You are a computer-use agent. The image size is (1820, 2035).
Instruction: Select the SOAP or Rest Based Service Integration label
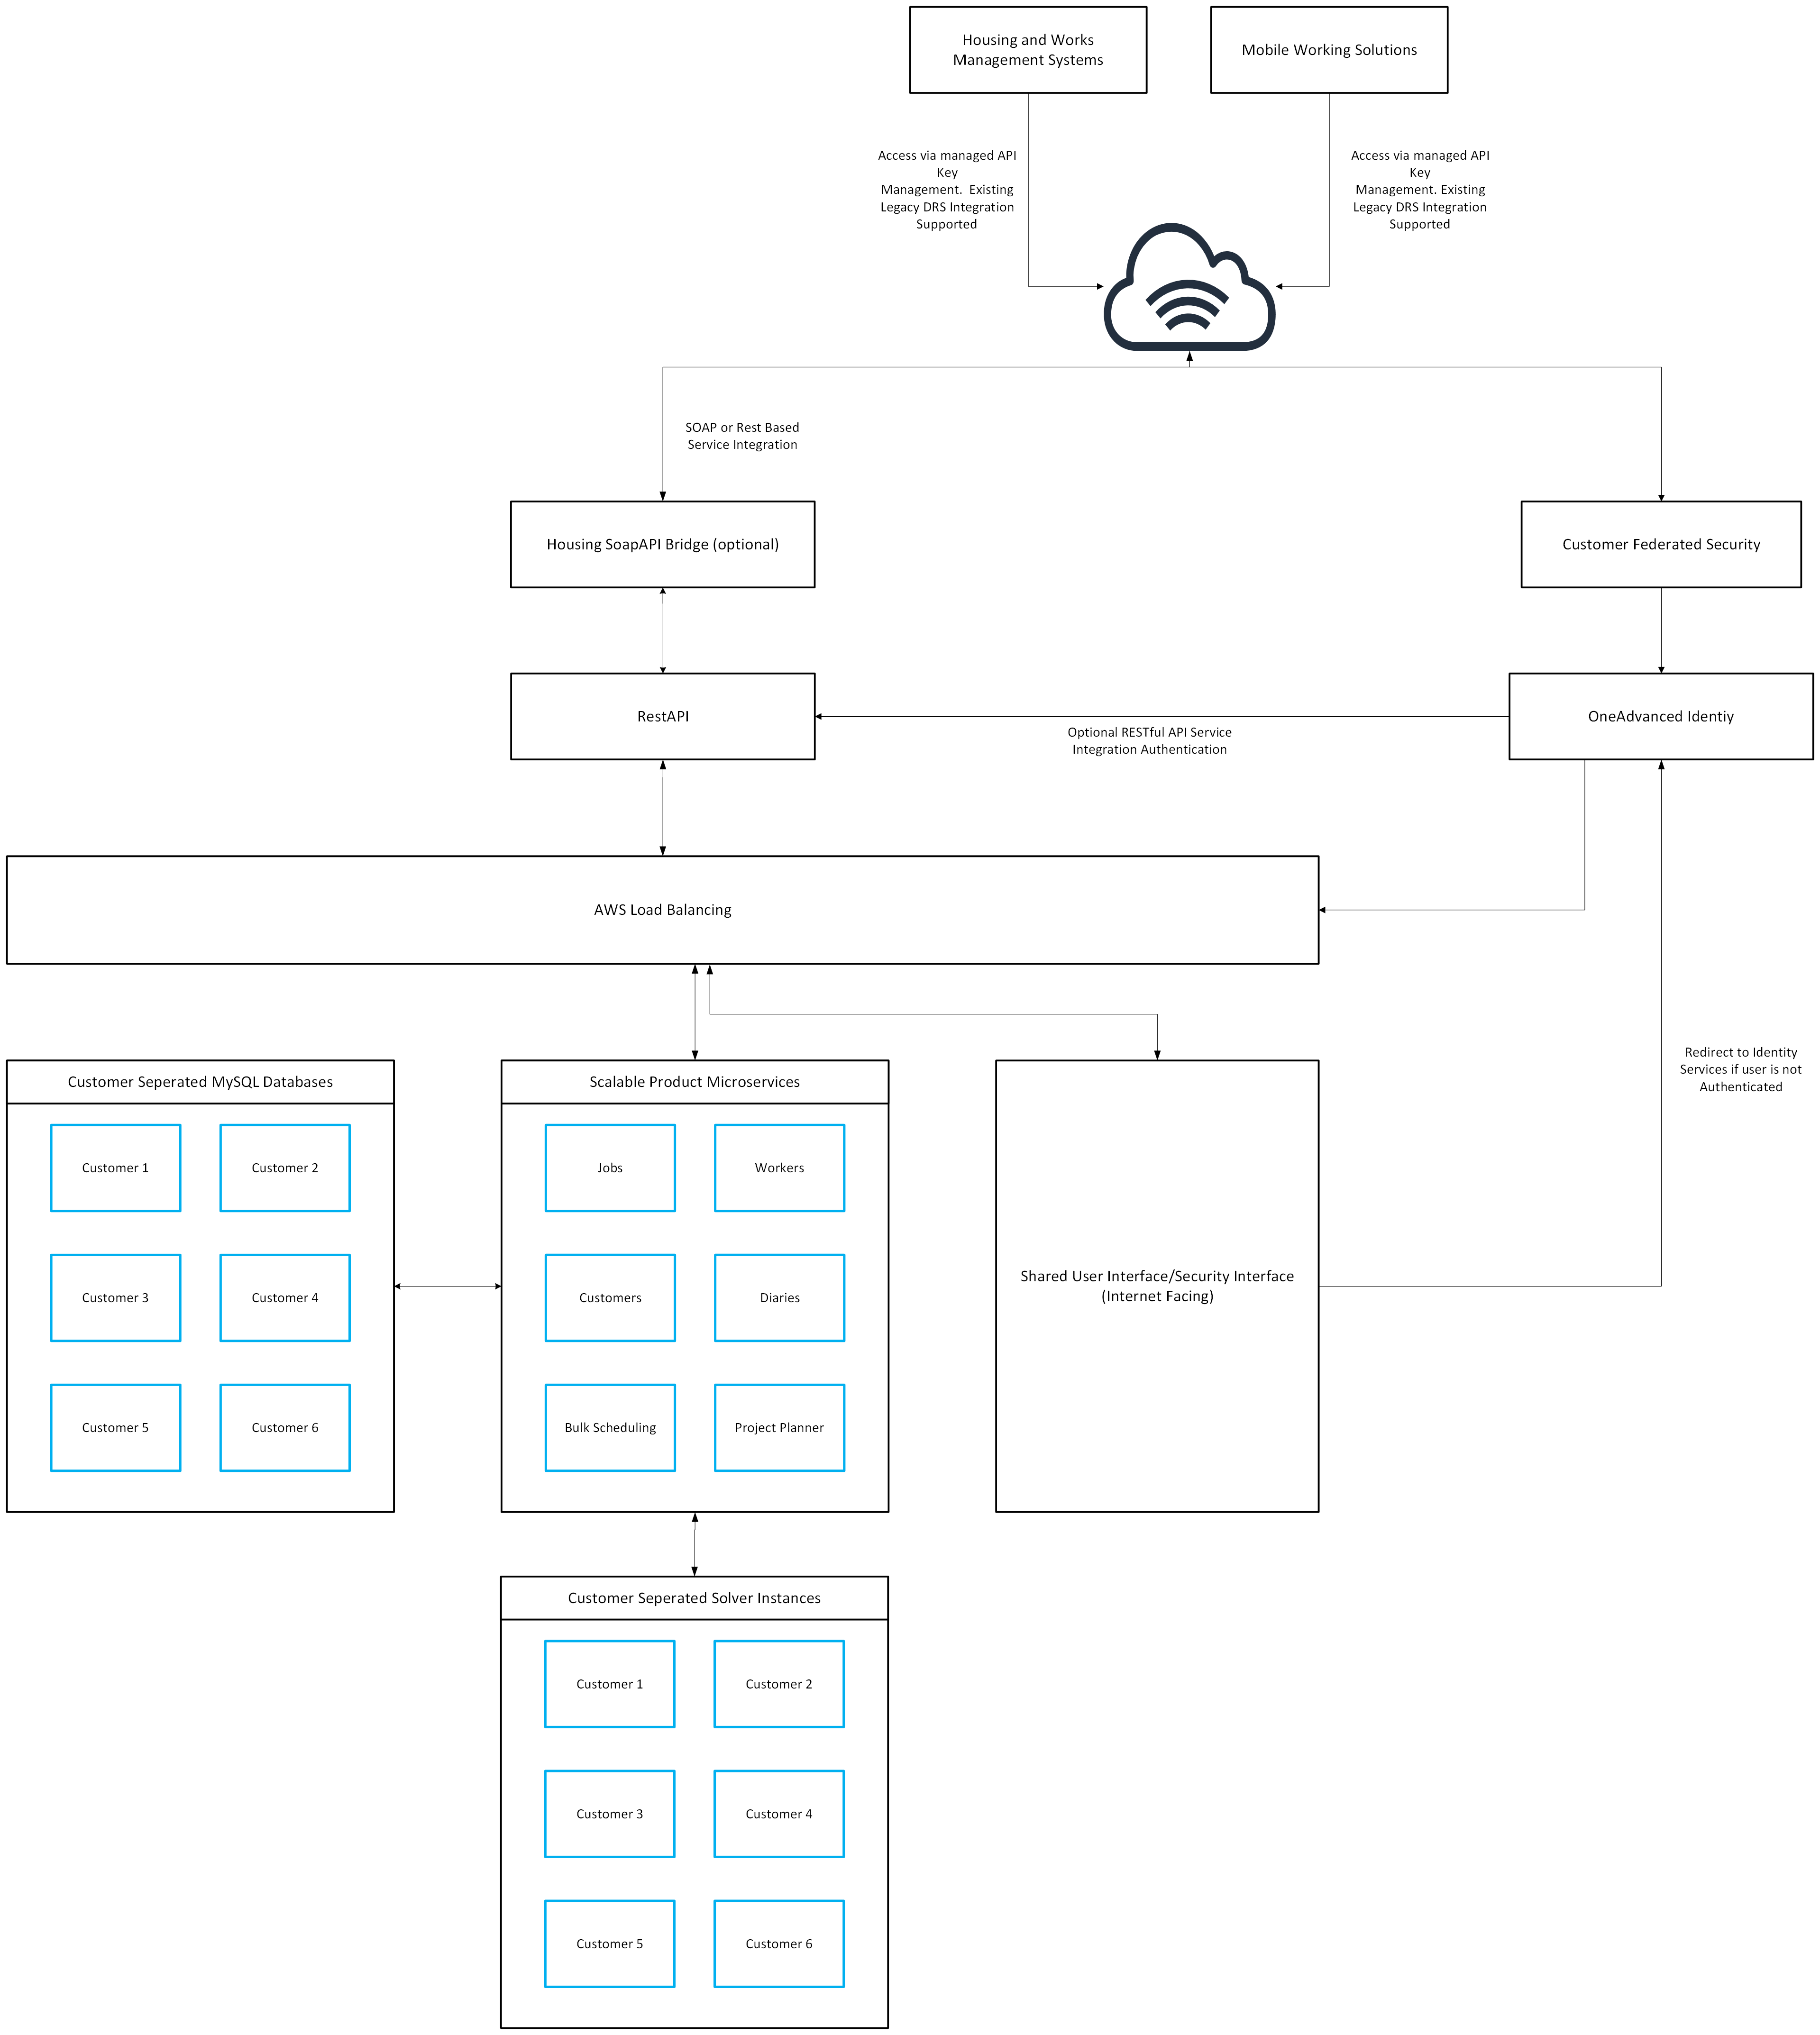click(x=742, y=436)
